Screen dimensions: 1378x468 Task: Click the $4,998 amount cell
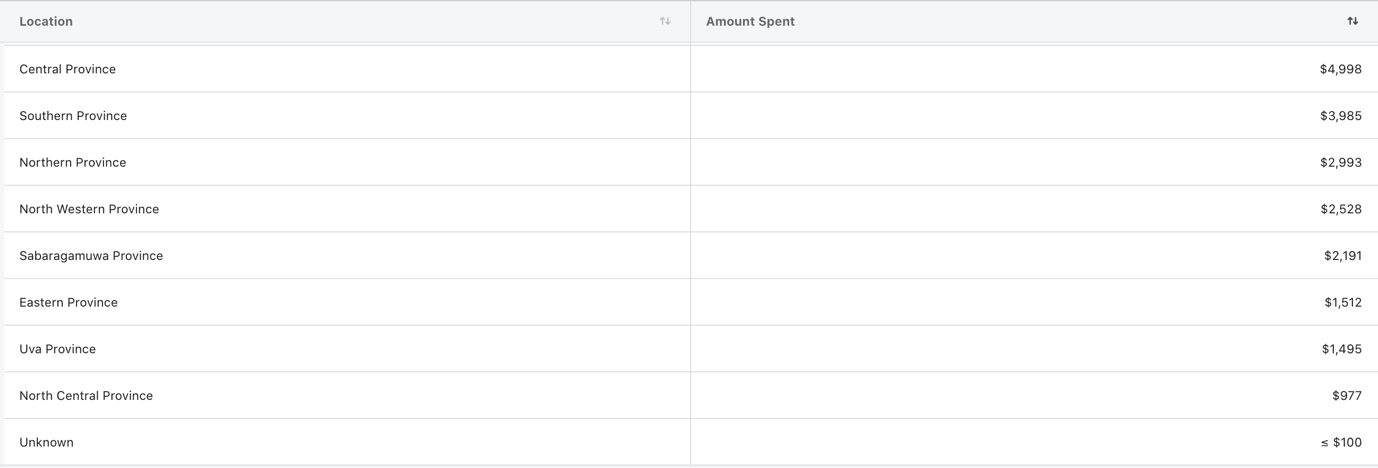point(1034,69)
